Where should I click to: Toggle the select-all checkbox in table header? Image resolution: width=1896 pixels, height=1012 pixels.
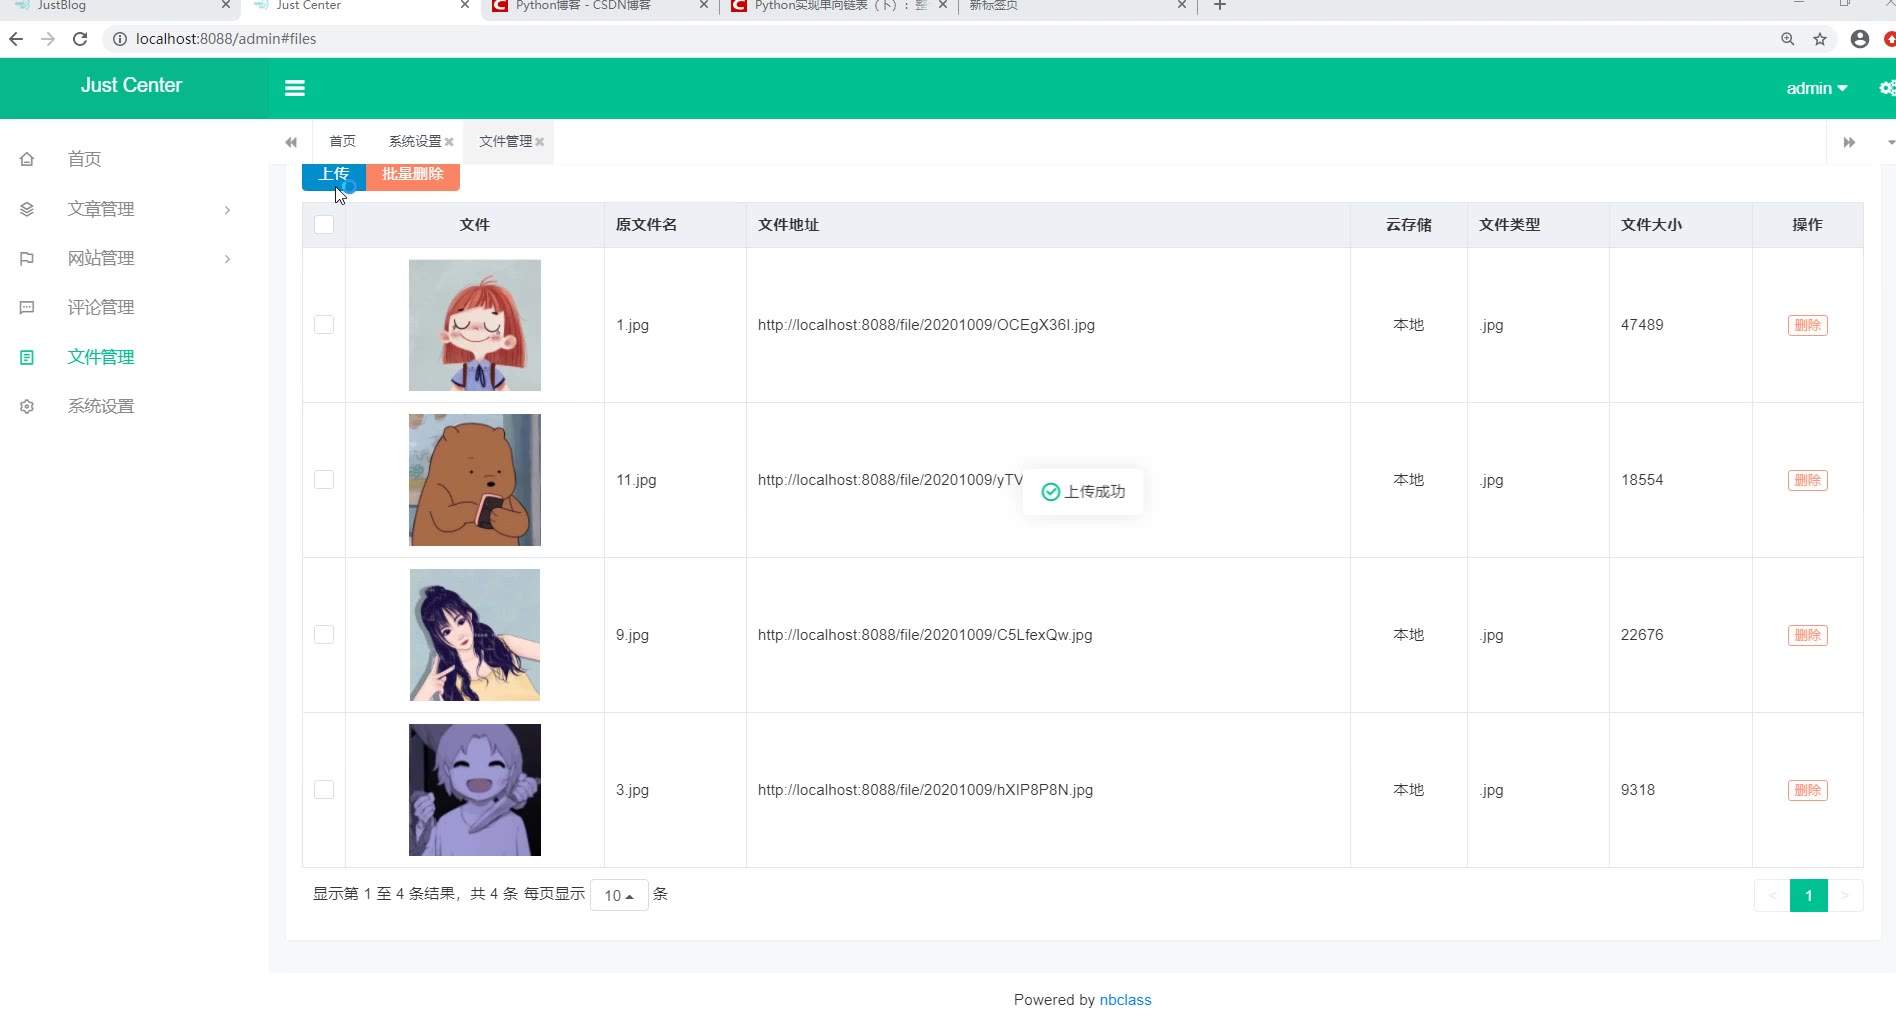tap(324, 224)
